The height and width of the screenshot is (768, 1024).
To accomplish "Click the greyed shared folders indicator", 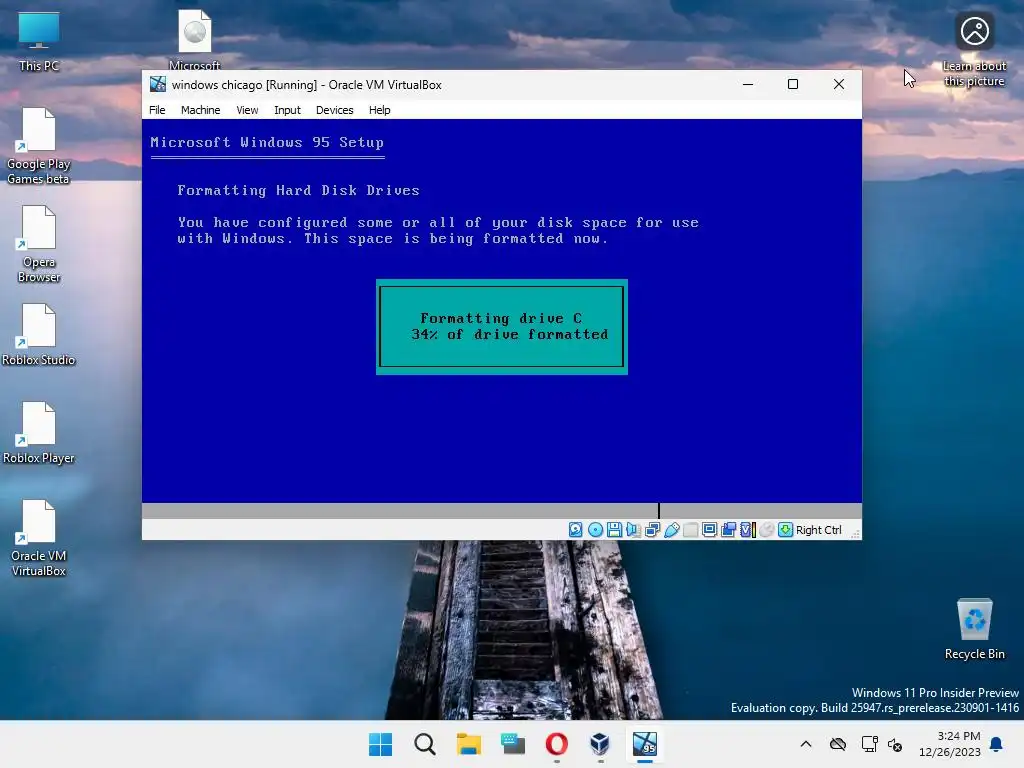I will (690, 530).
